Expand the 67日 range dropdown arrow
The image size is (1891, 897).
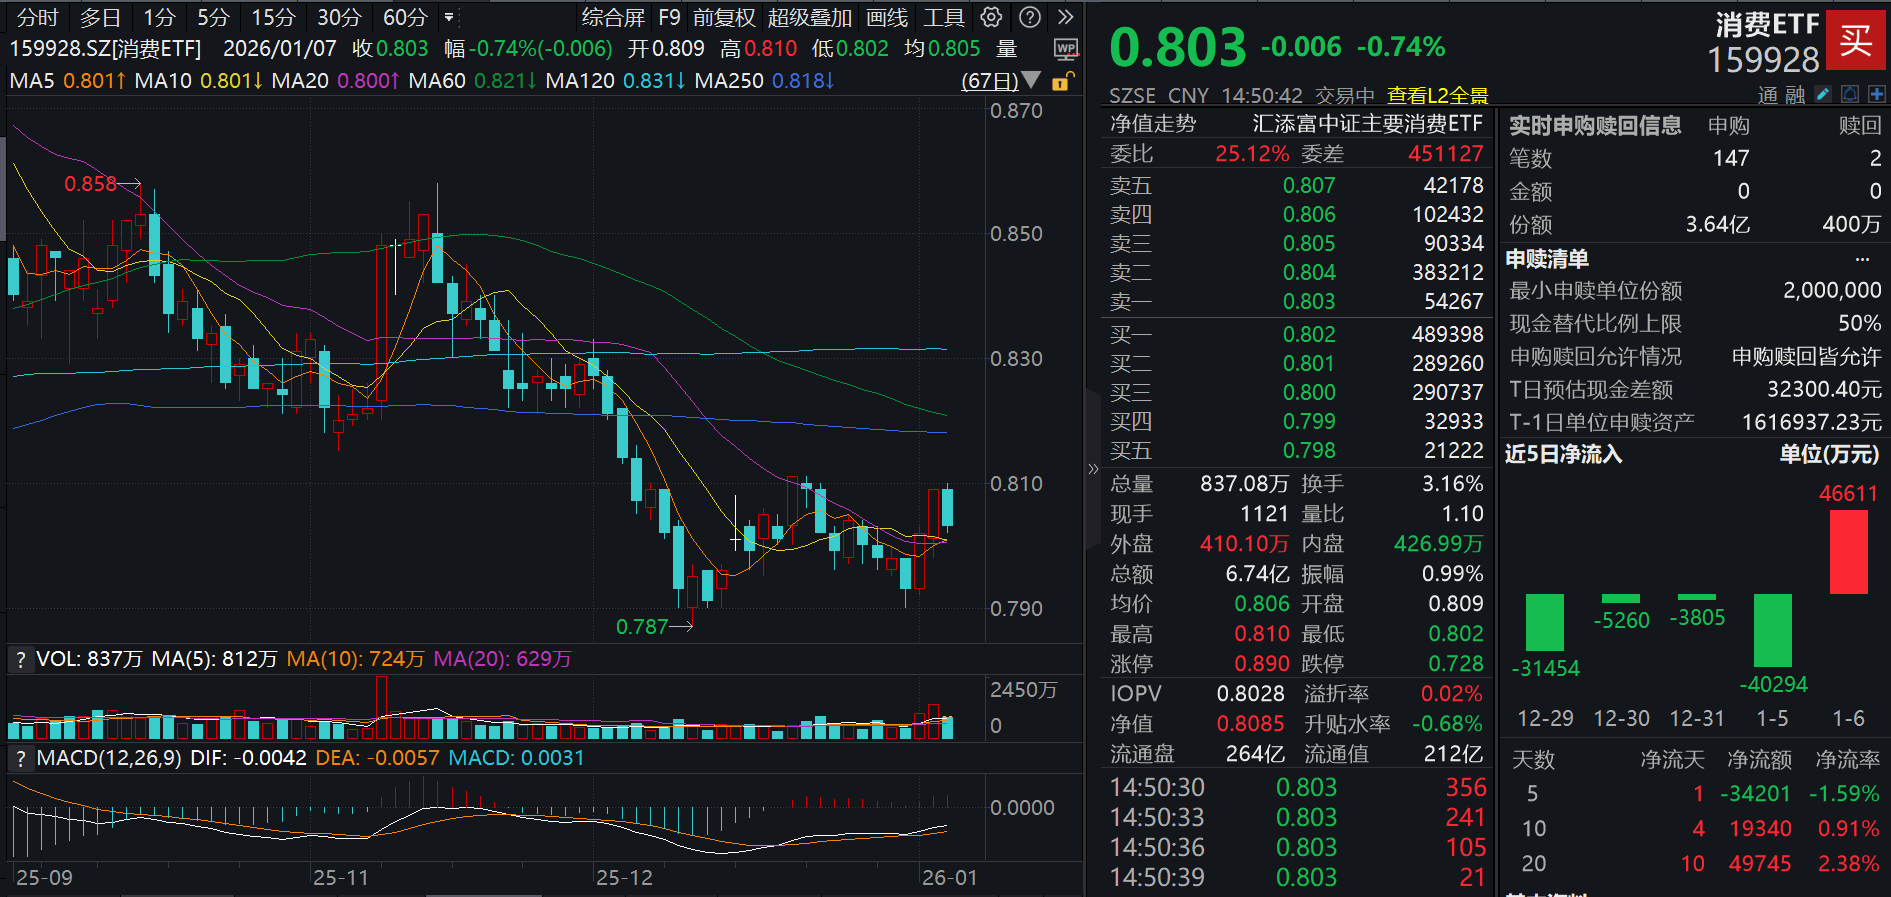(1031, 80)
